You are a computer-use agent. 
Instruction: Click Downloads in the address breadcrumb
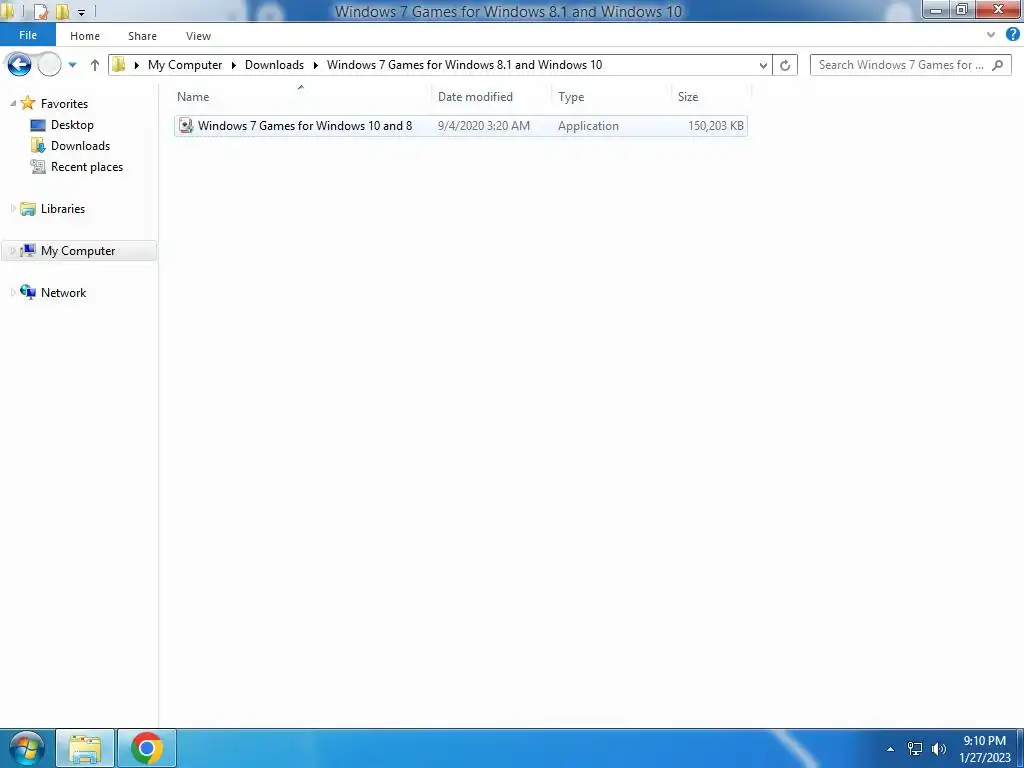tap(274, 65)
